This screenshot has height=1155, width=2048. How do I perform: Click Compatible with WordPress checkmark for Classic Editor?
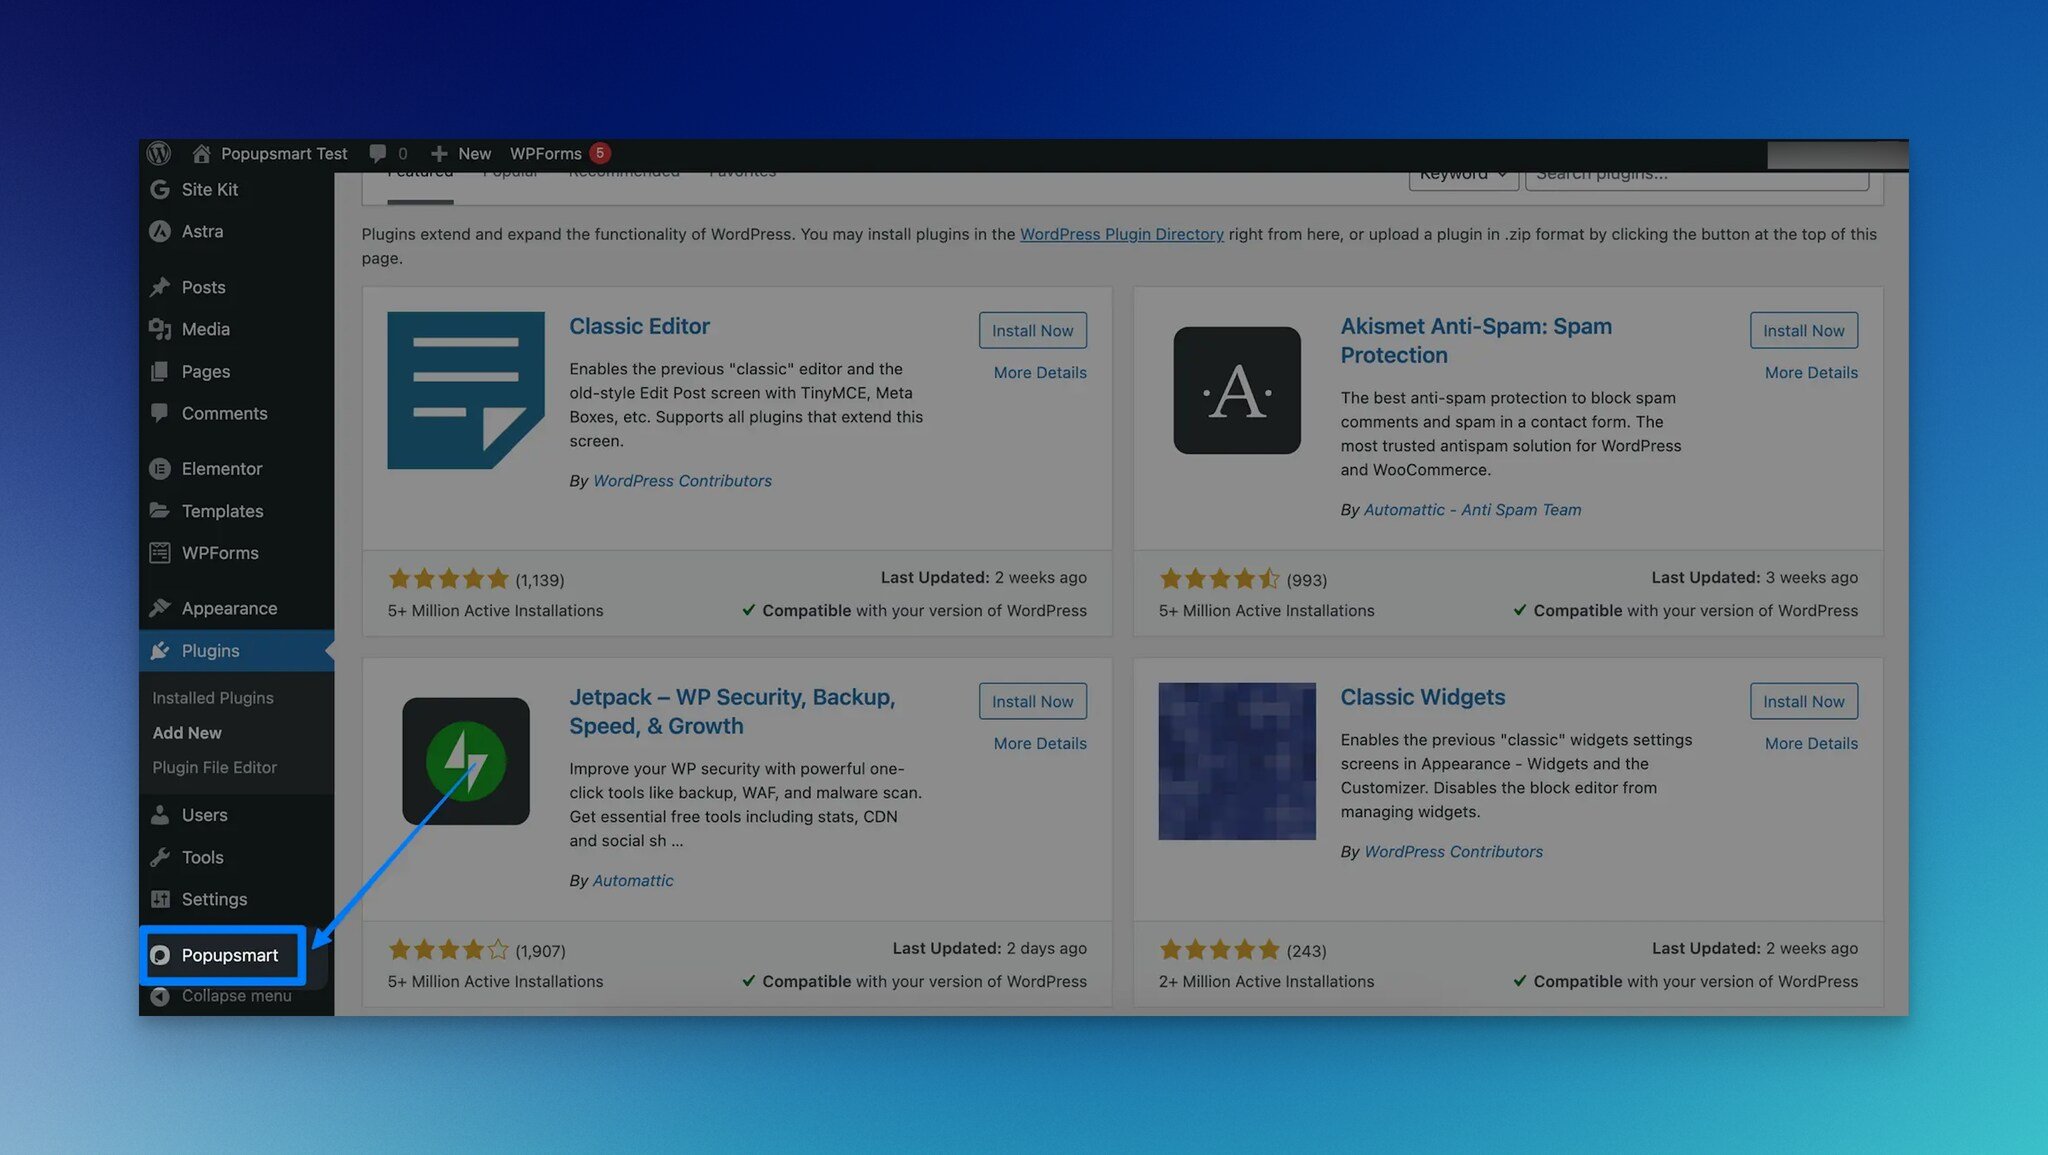(747, 611)
